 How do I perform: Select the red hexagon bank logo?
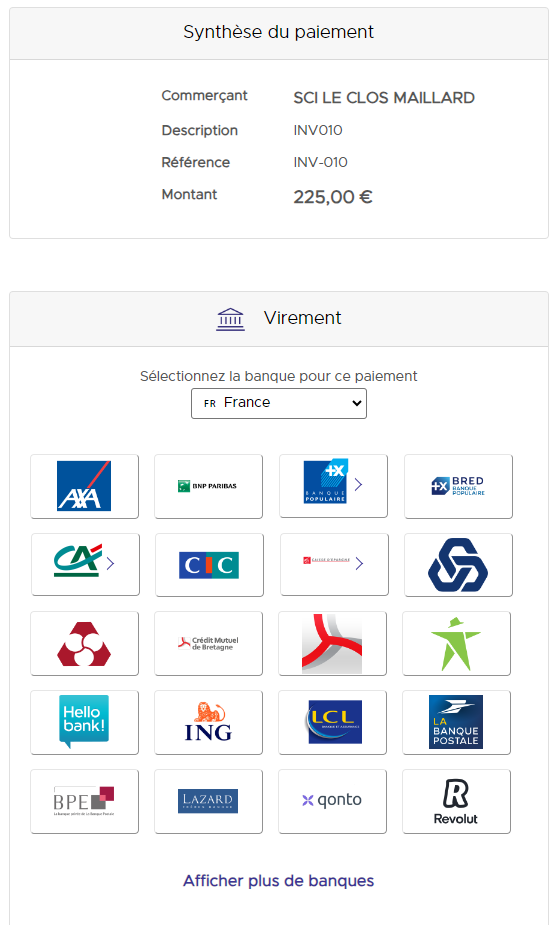[84, 644]
